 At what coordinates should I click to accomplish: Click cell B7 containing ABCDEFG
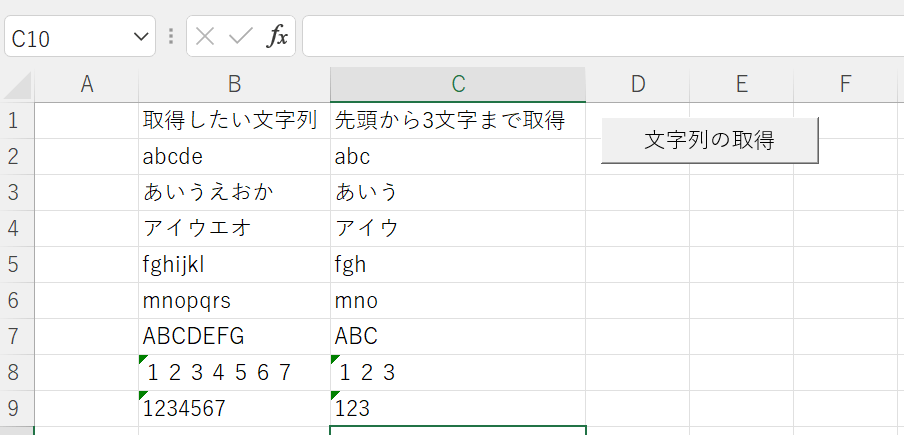coord(234,337)
